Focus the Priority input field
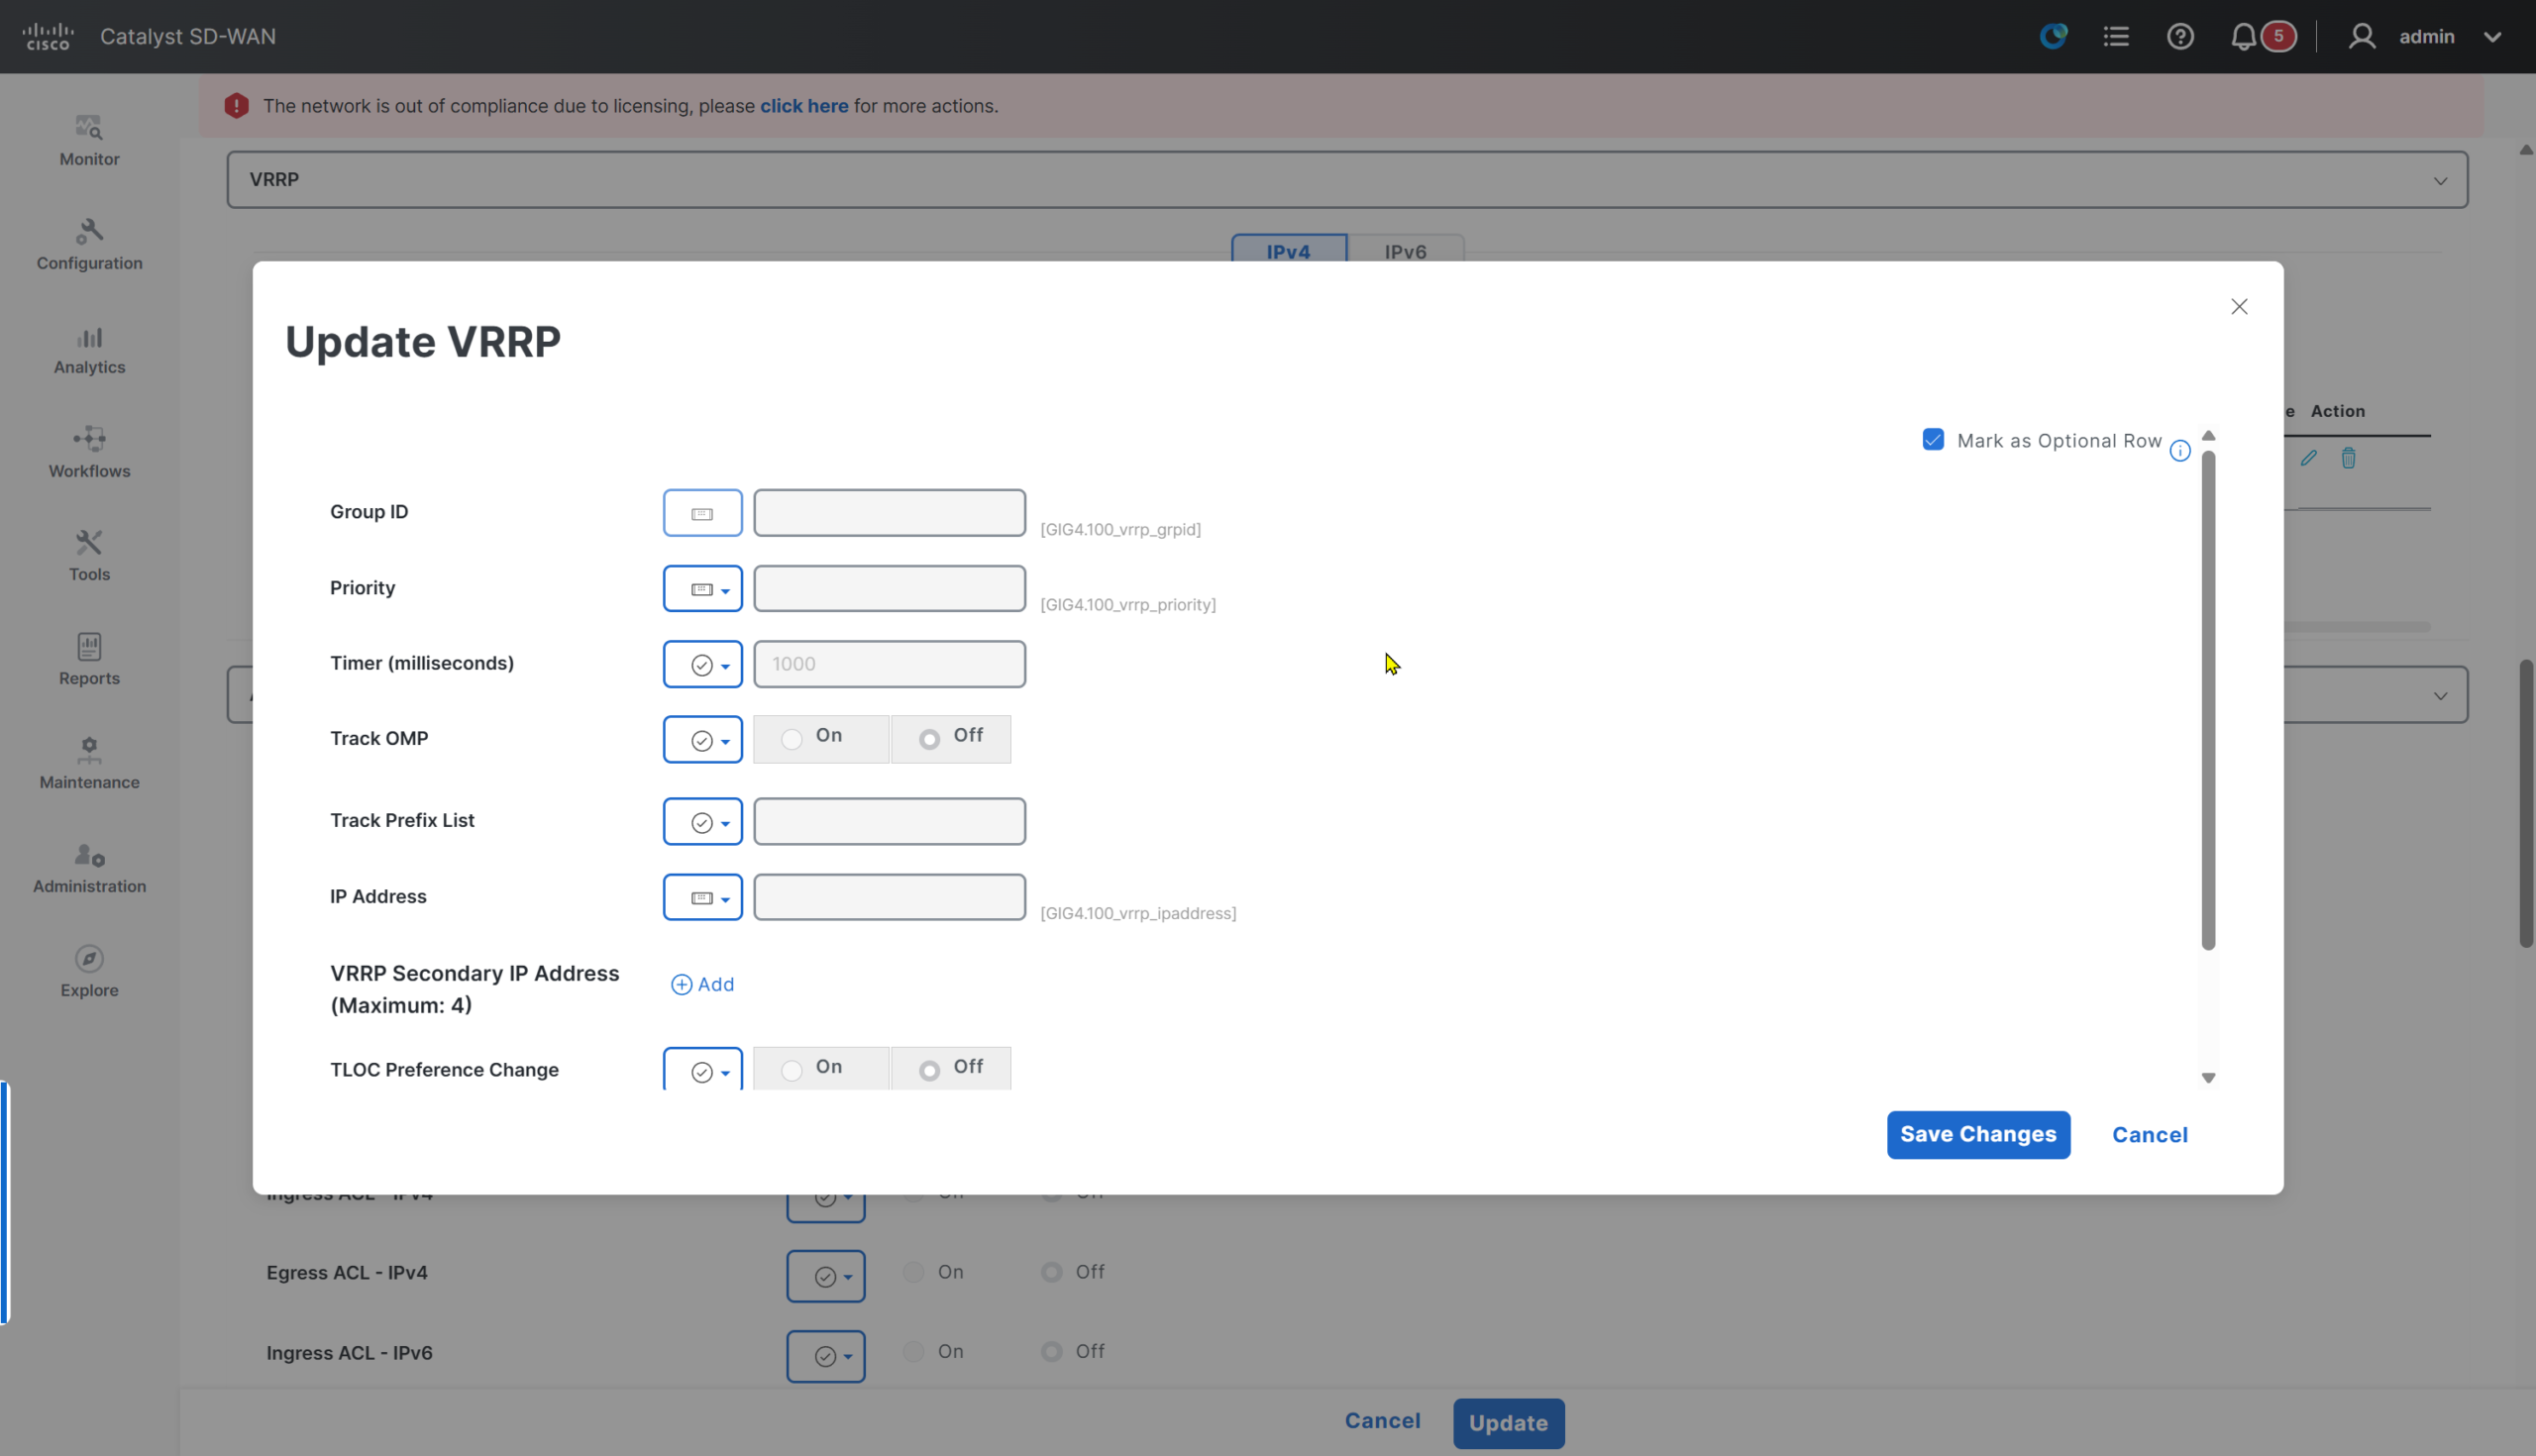This screenshot has width=2536, height=1456. click(889, 589)
